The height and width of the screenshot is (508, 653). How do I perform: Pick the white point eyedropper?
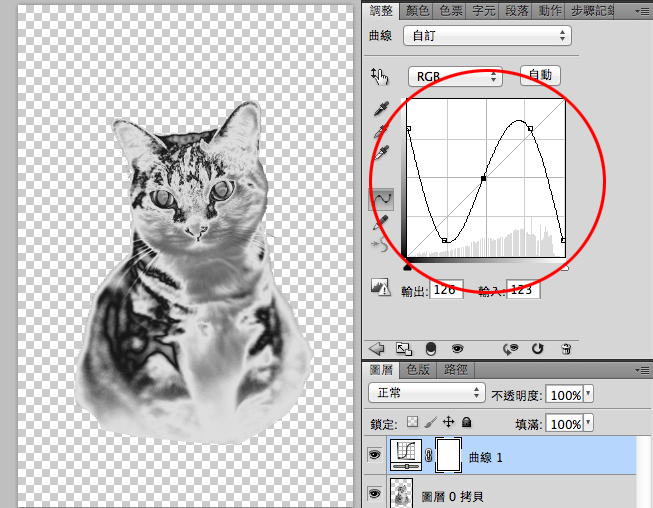(381, 153)
